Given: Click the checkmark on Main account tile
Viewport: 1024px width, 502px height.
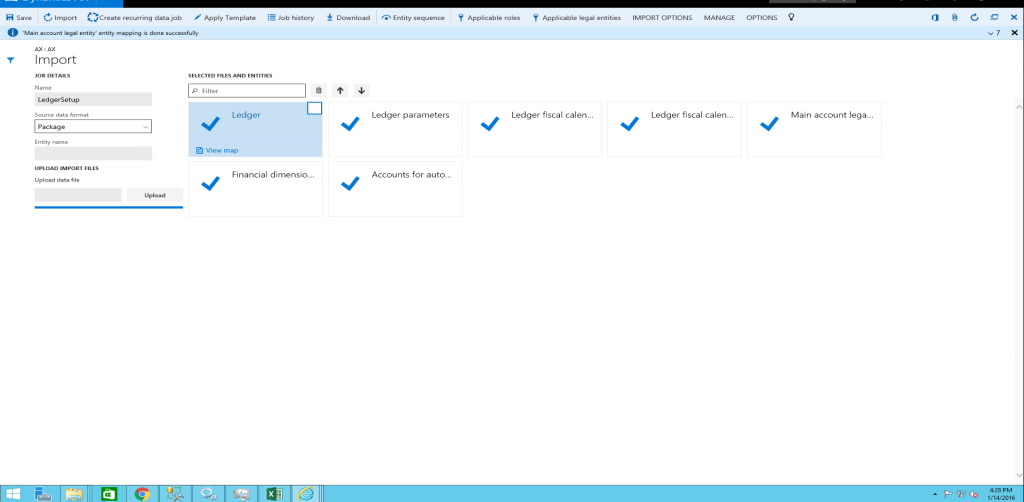Looking at the screenshot, I should (x=769, y=123).
